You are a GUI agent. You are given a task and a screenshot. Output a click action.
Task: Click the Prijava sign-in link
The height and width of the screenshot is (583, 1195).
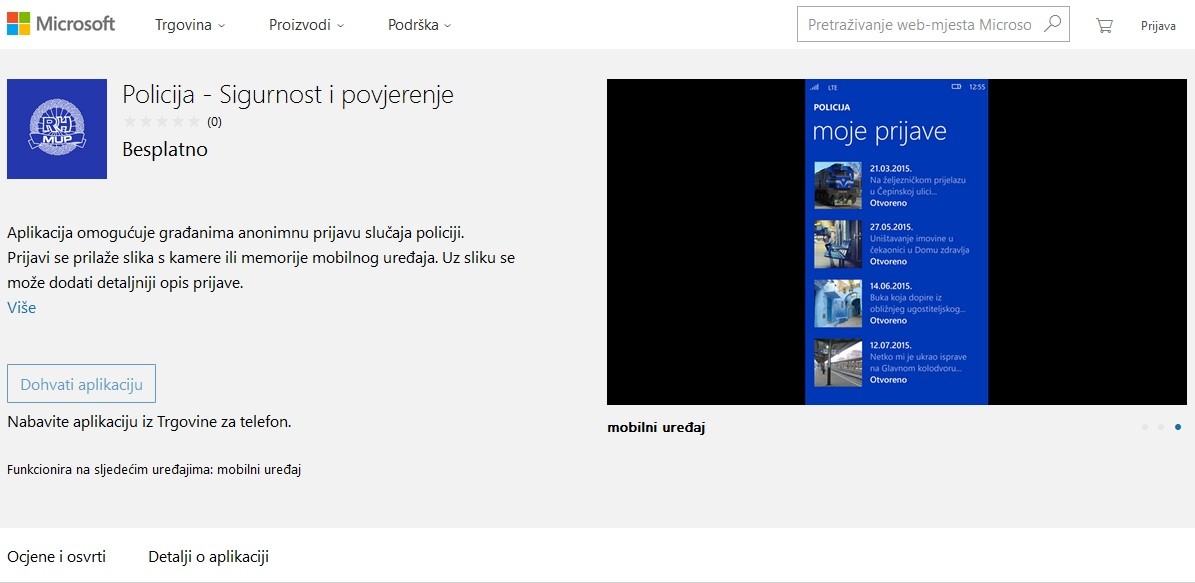pyautogui.click(x=1158, y=26)
